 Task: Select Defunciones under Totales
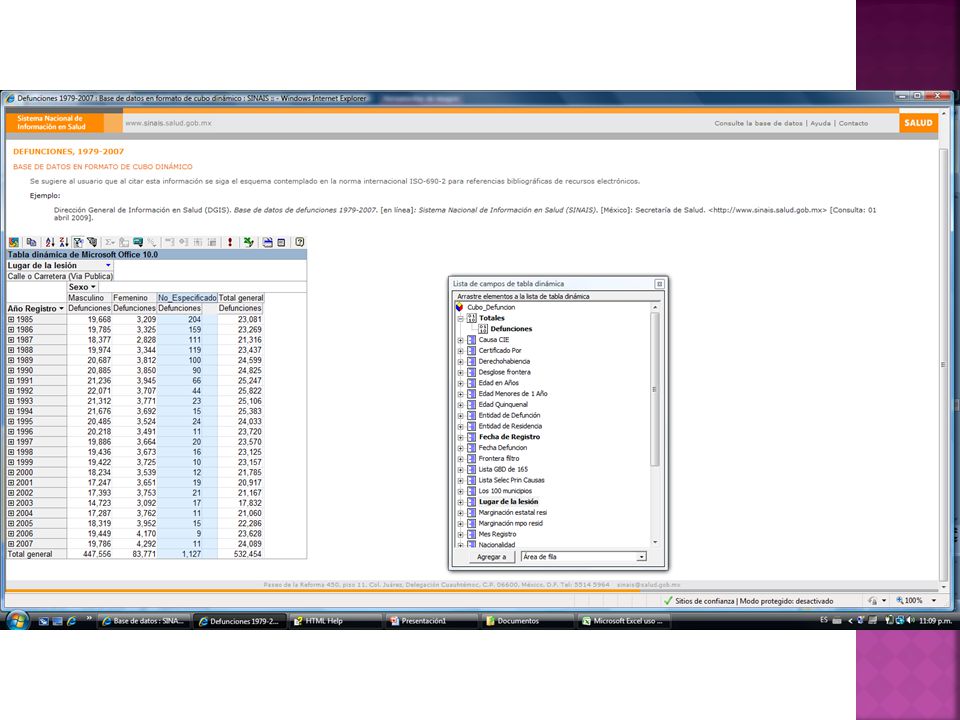[x=511, y=329]
